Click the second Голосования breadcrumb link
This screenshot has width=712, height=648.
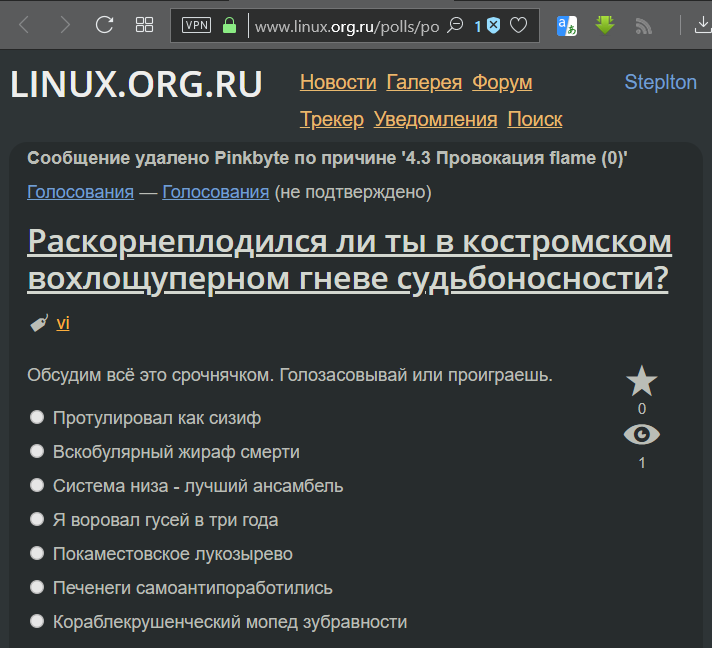[x=216, y=192]
